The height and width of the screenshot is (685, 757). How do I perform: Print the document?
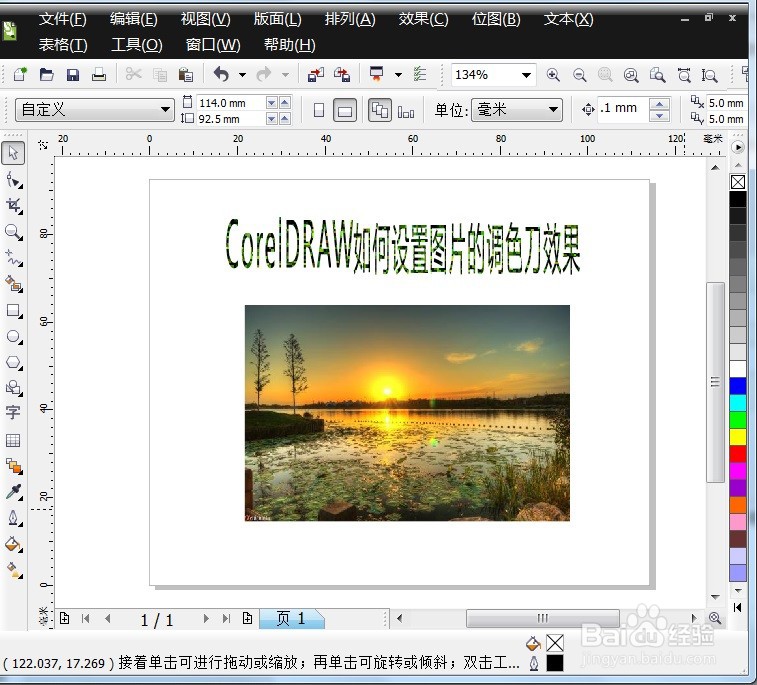(99, 74)
